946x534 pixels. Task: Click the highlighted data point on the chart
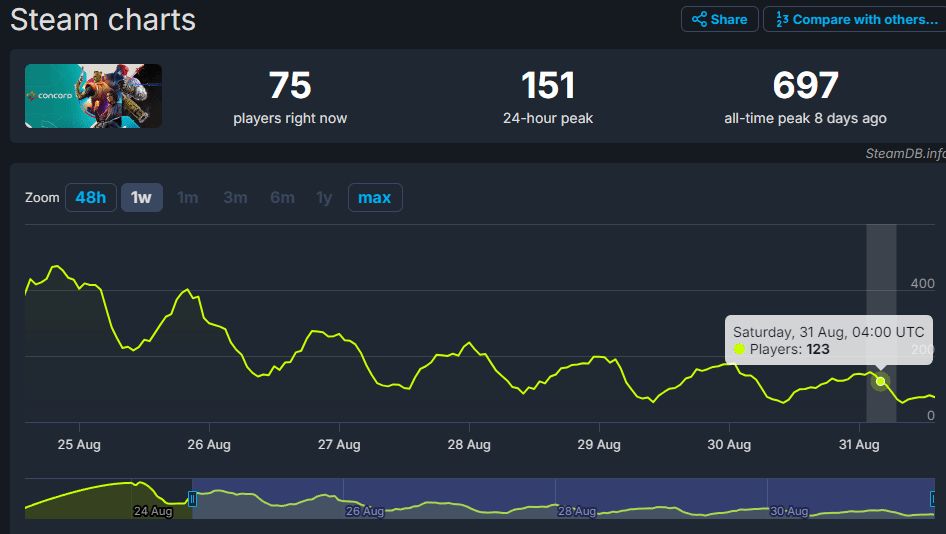pos(880,381)
